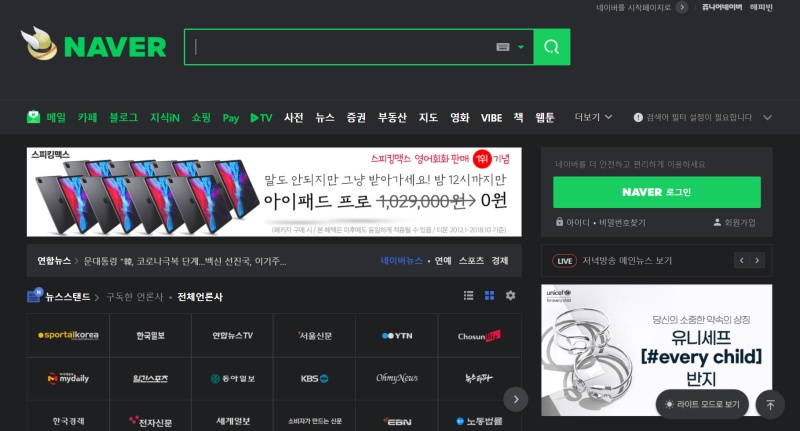
Task: Expand the 더보기 menu
Action: coord(593,117)
